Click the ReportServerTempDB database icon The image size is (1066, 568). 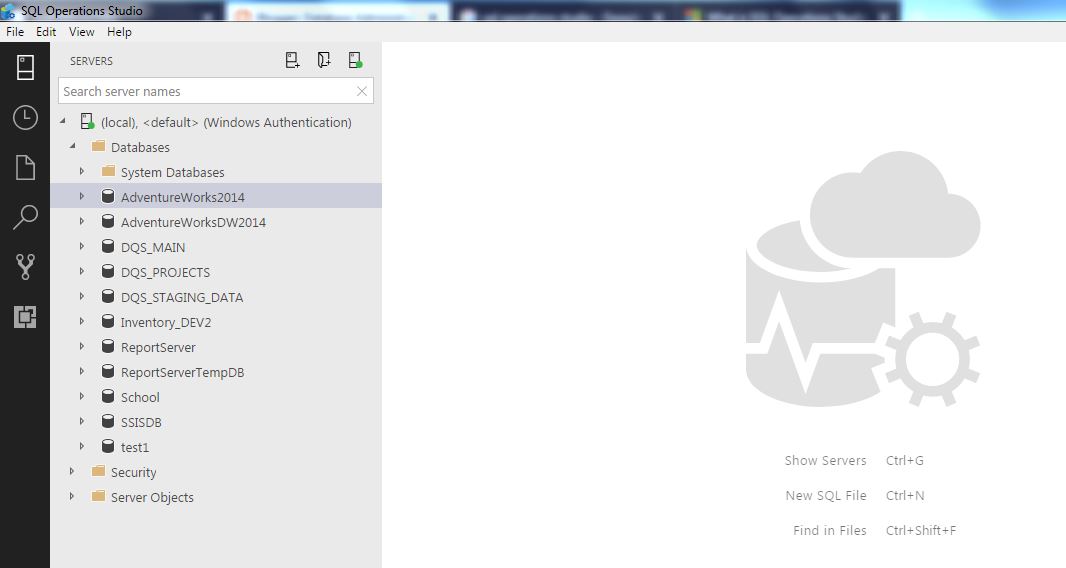(x=107, y=371)
